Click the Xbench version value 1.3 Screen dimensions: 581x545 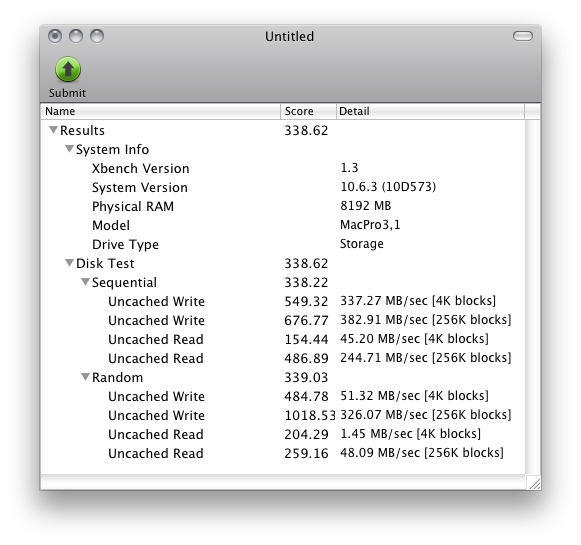click(x=349, y=168)
